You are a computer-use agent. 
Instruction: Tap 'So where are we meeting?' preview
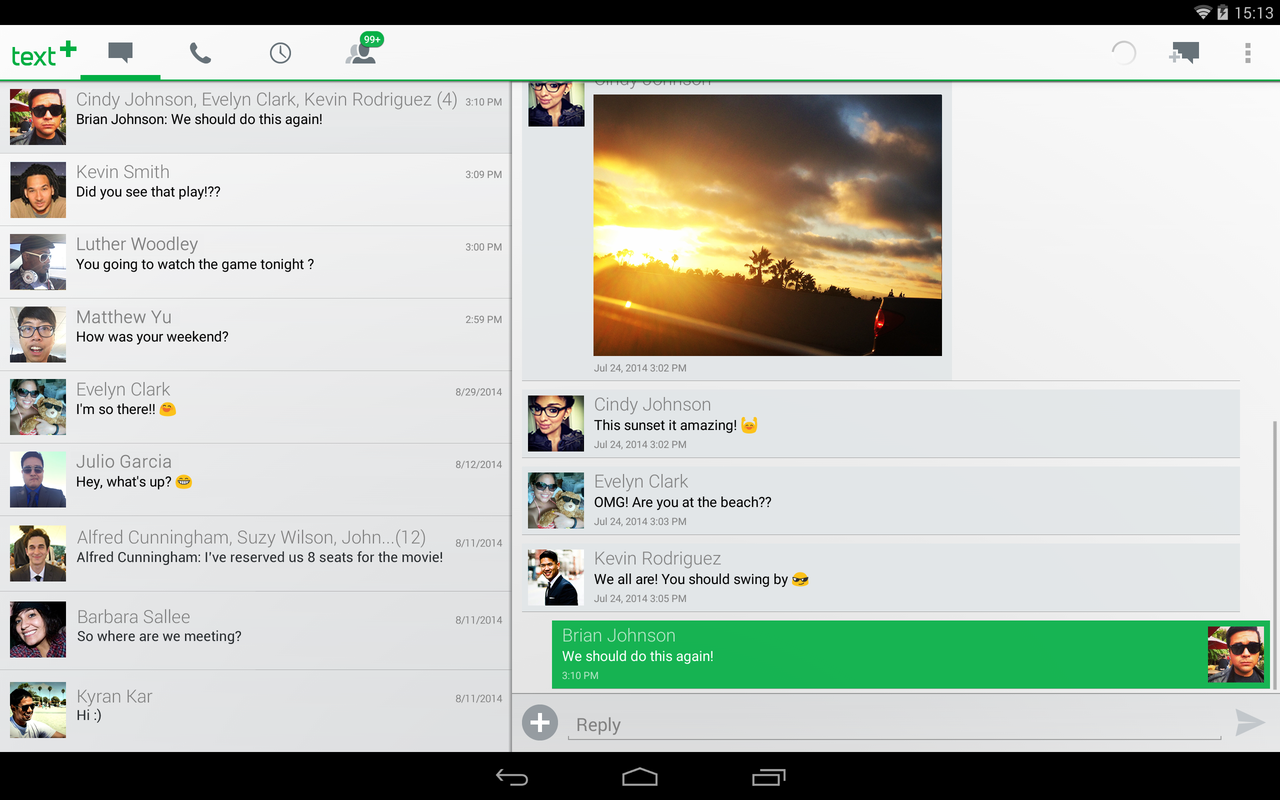[159, 636]
